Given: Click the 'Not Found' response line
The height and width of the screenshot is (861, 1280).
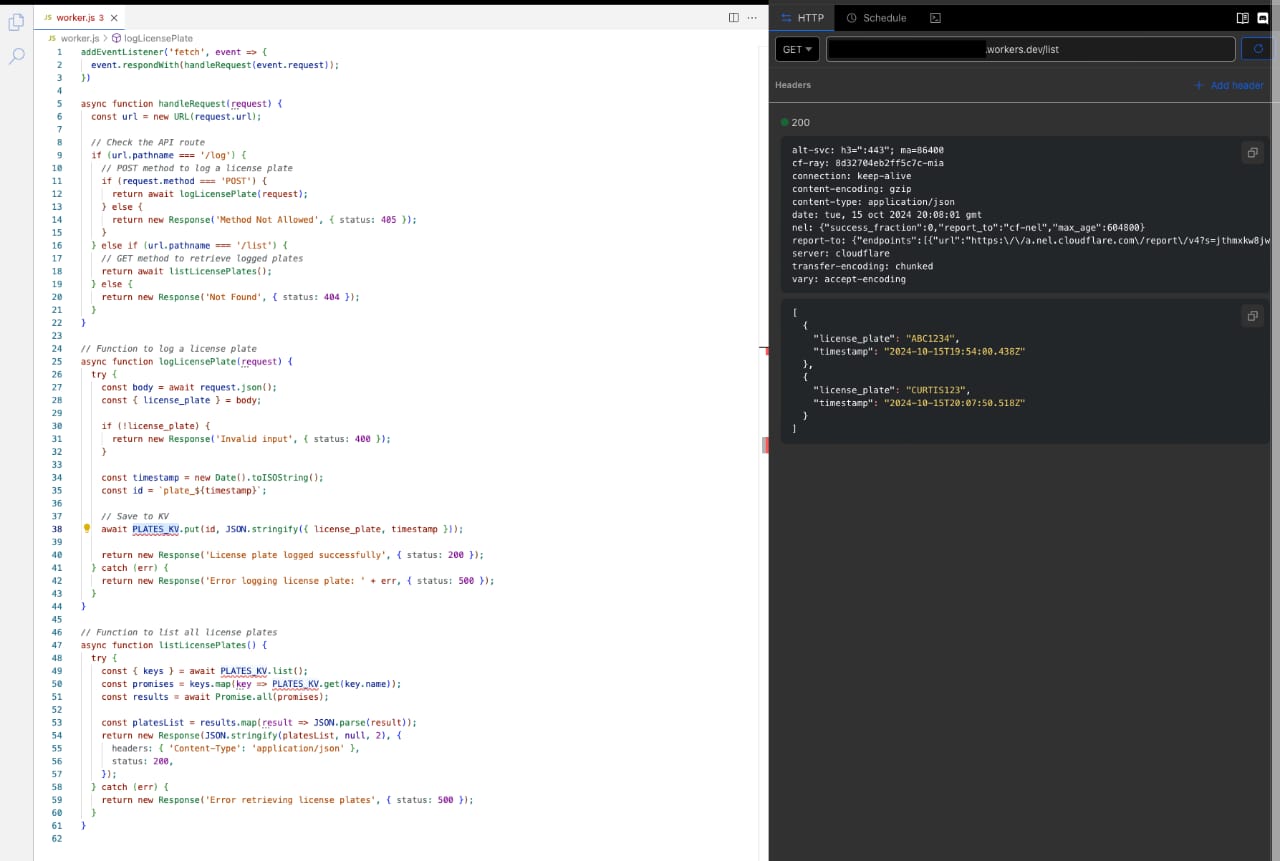Looking at the screenshot, I should 230,298.
